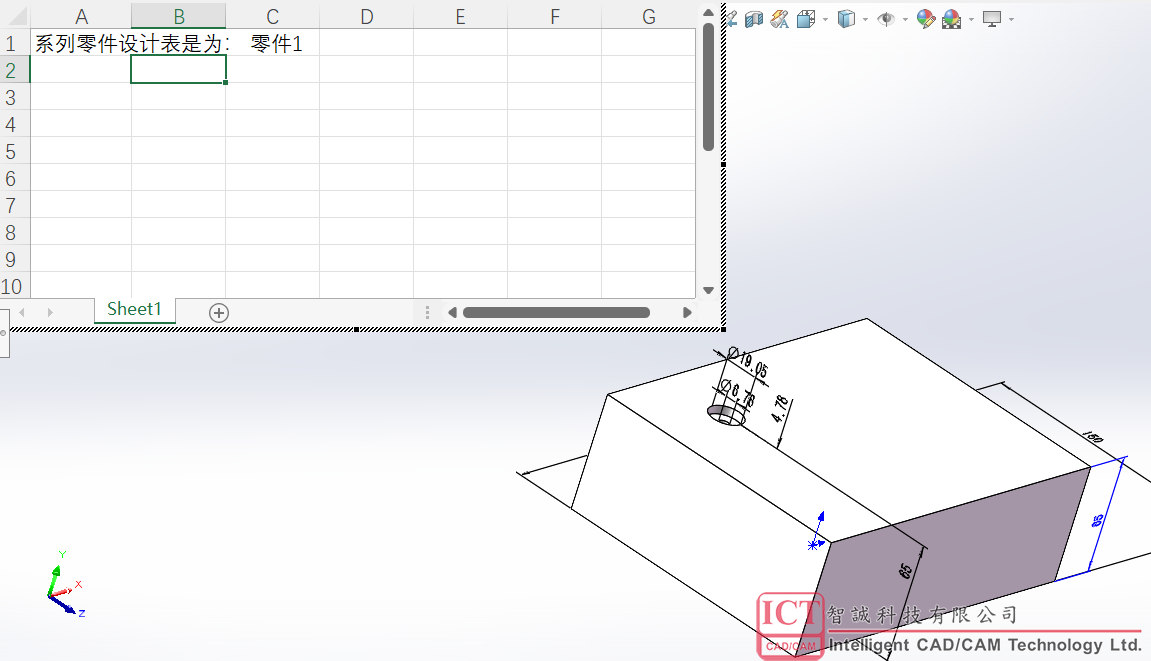Click the blue 85 dimension
This screenshot has height=661, width=1151.
coord(1097,521)
